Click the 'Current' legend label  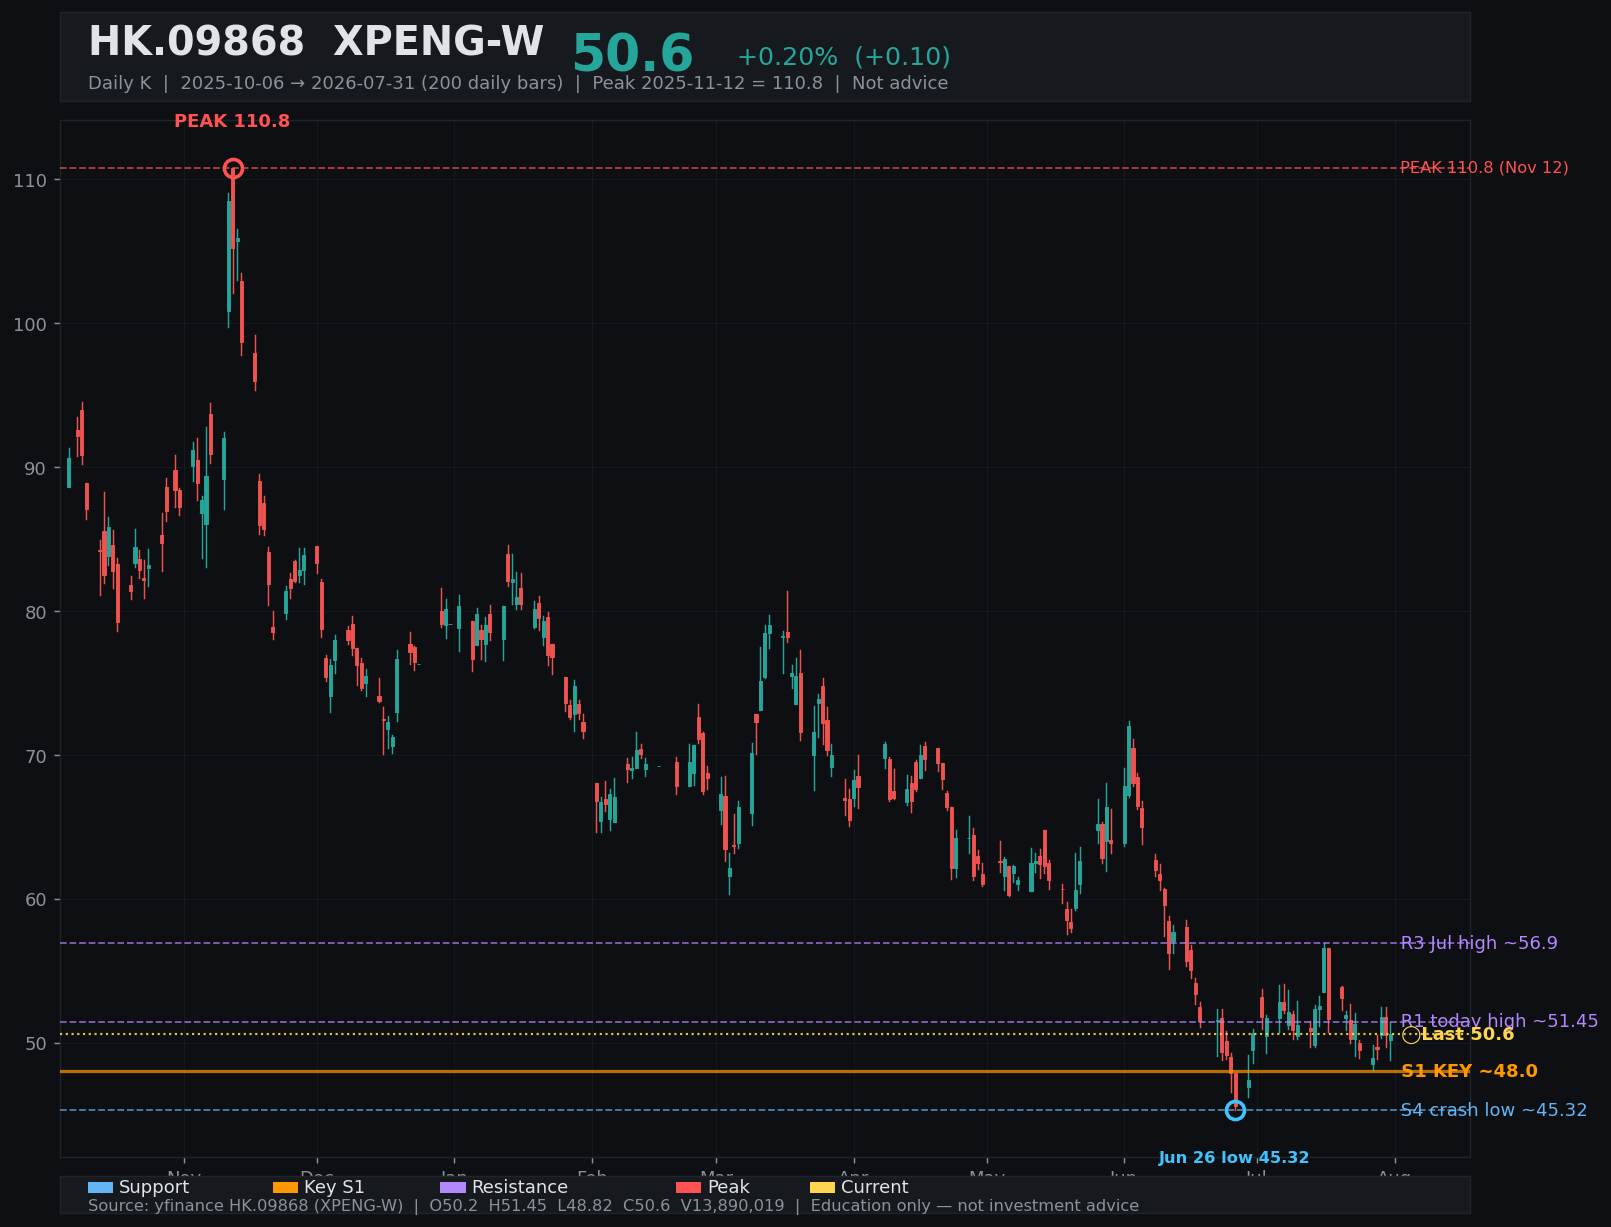(x=875, y=1187)
